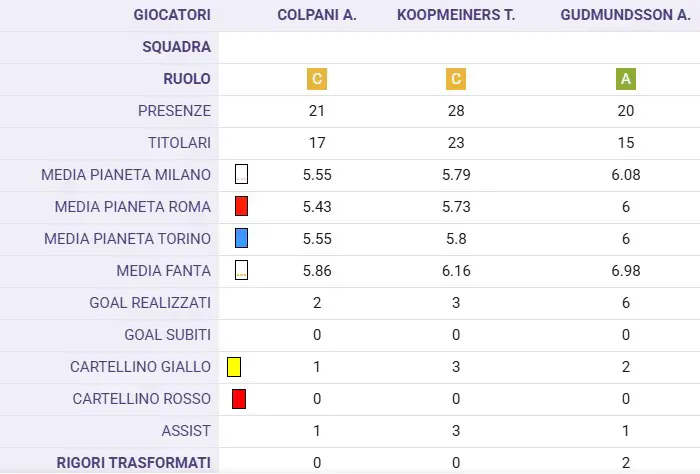Click the GOAL REALIZZATI row label
This screenshot has width=700, height=474.
(x=150, y=303)
